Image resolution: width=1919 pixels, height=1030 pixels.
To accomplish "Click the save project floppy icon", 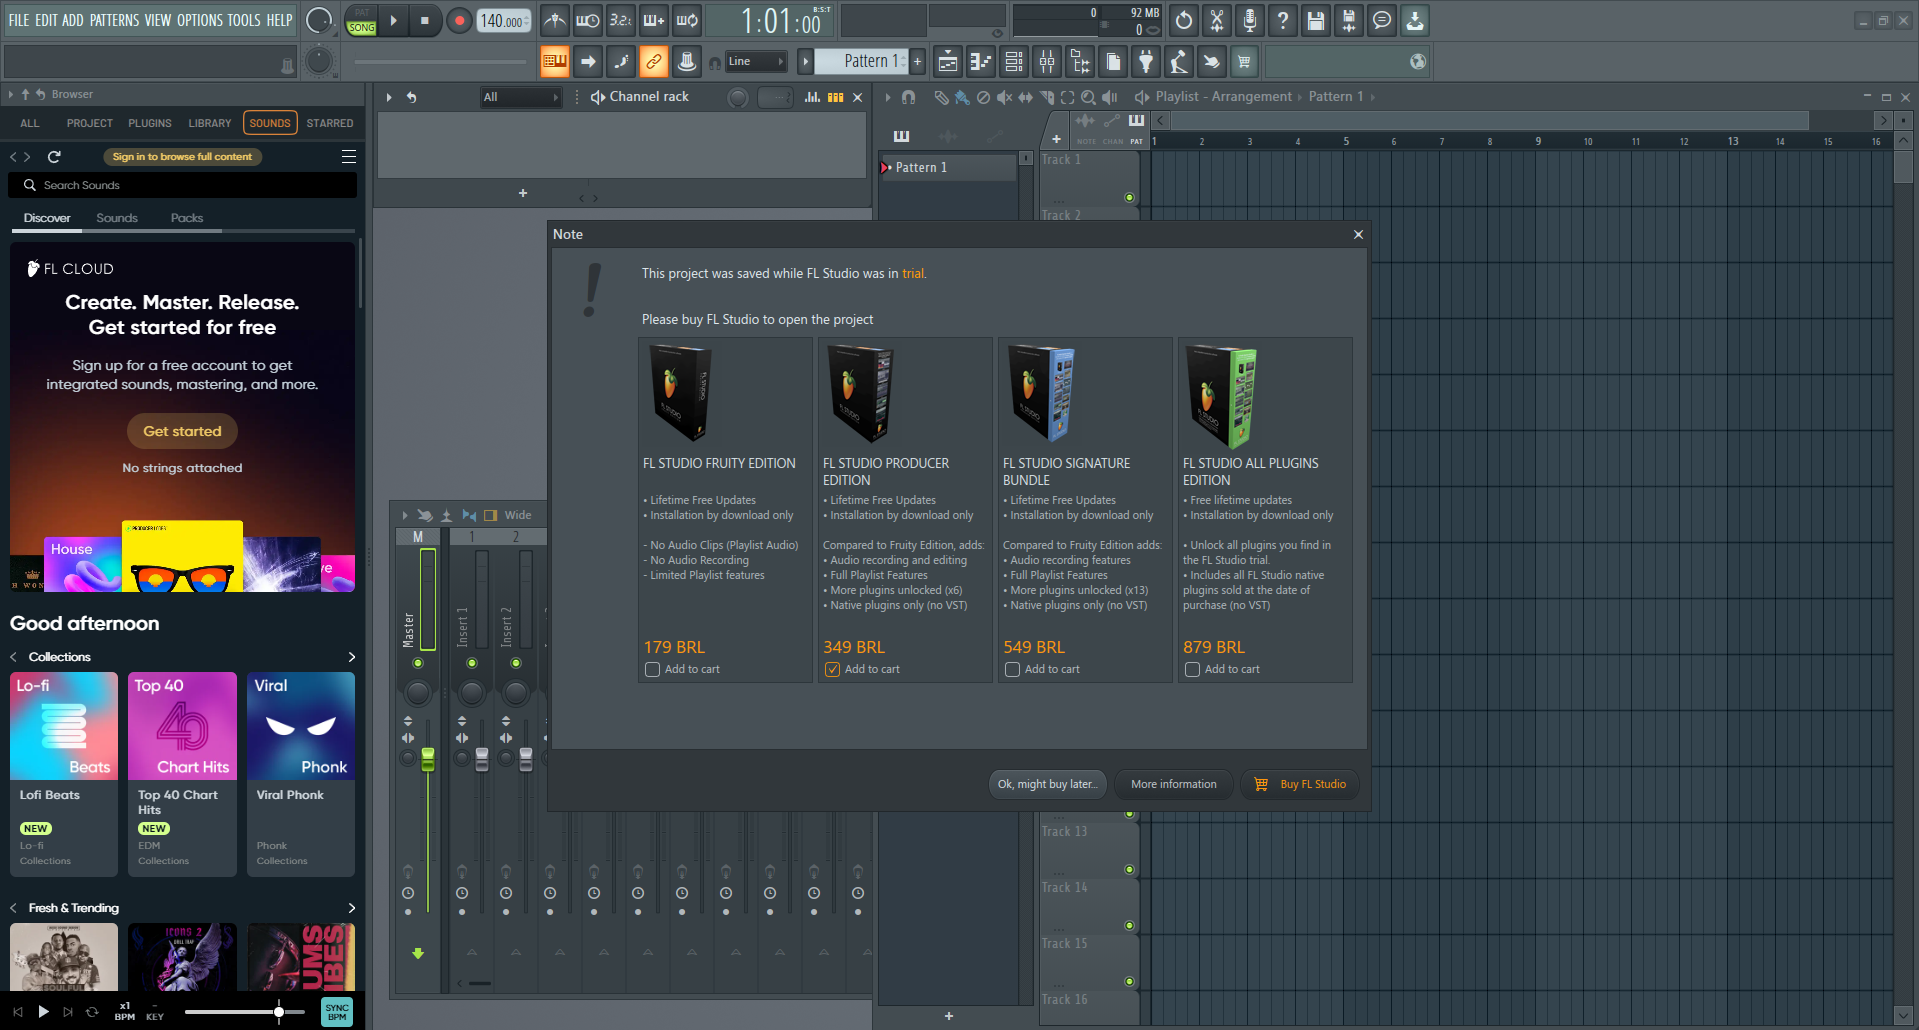I will click(x=1316, y=20).
